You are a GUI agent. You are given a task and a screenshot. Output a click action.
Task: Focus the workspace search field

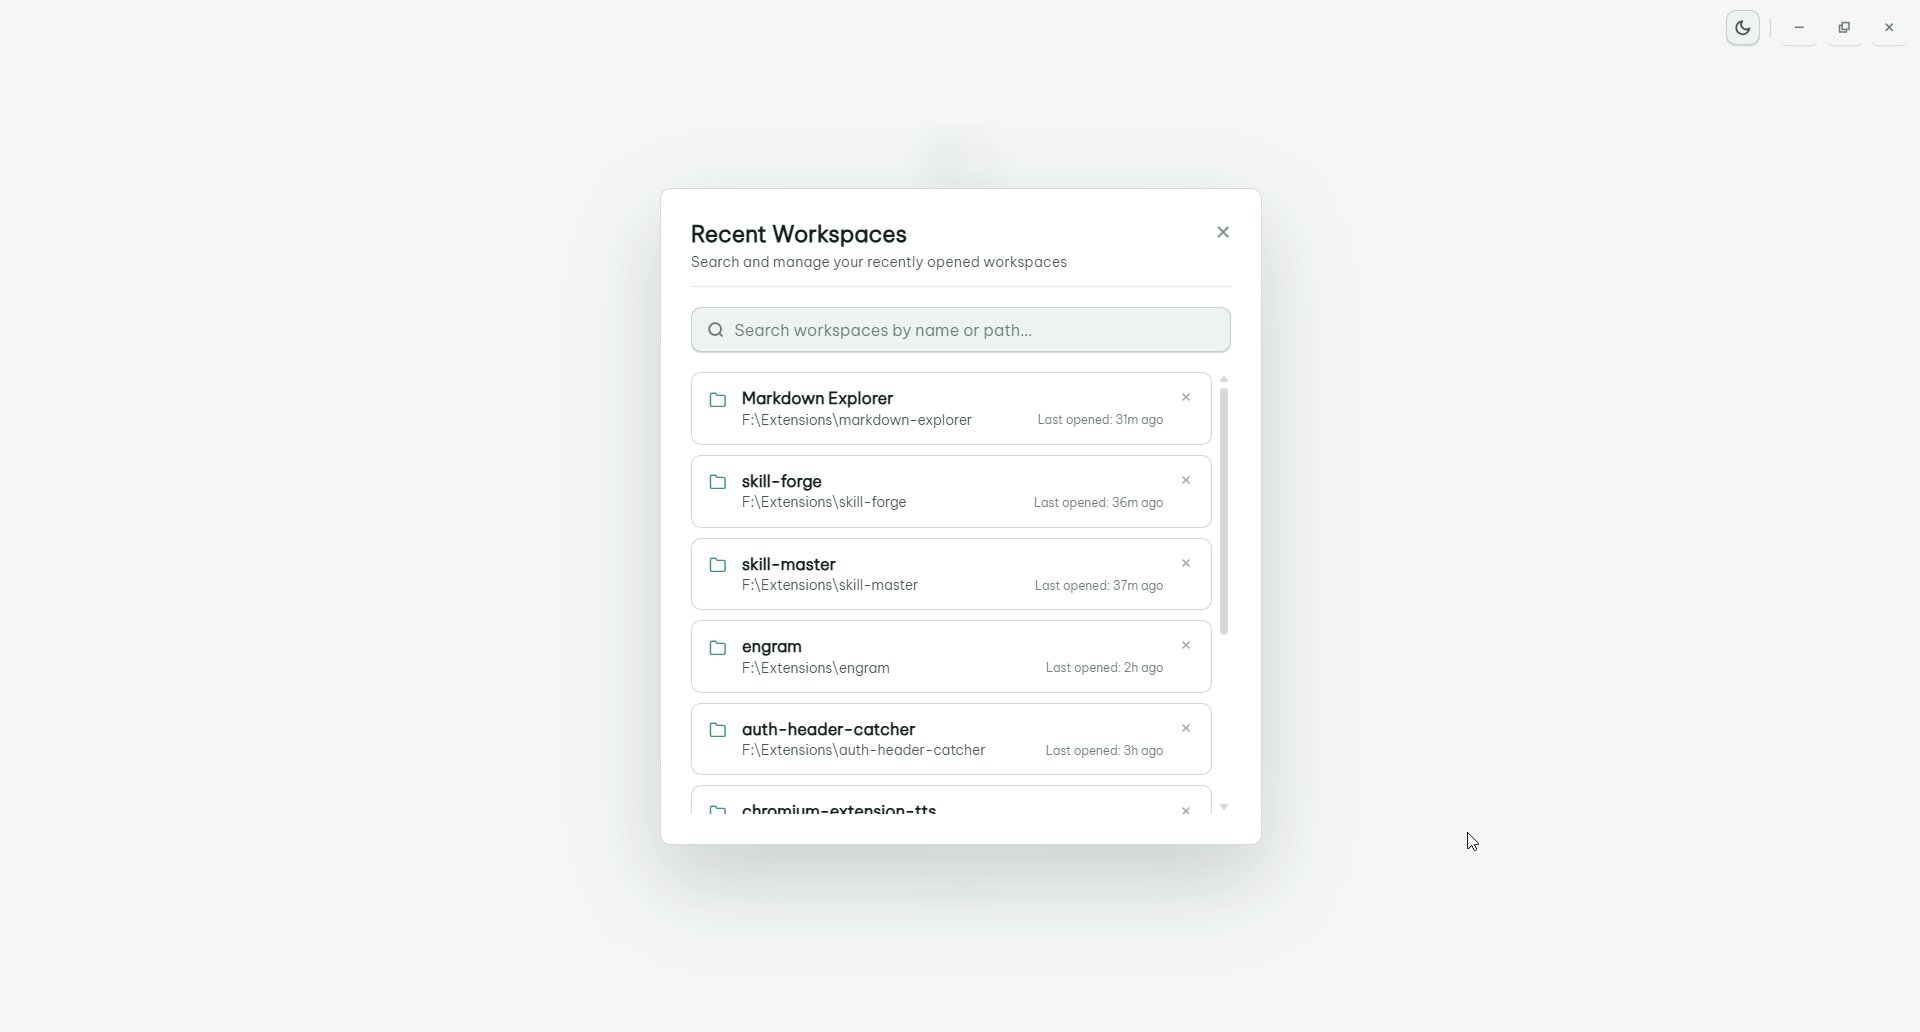click(960, 330)
